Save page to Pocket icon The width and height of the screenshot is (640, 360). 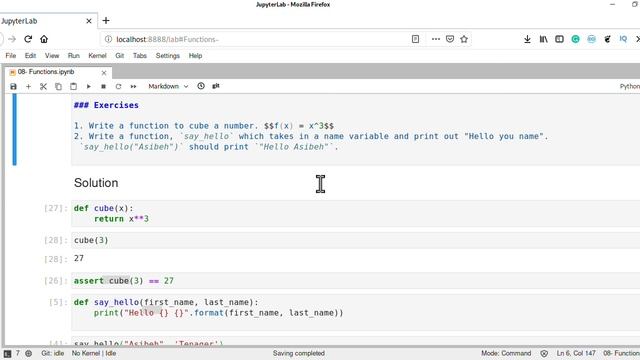(450, 39)
